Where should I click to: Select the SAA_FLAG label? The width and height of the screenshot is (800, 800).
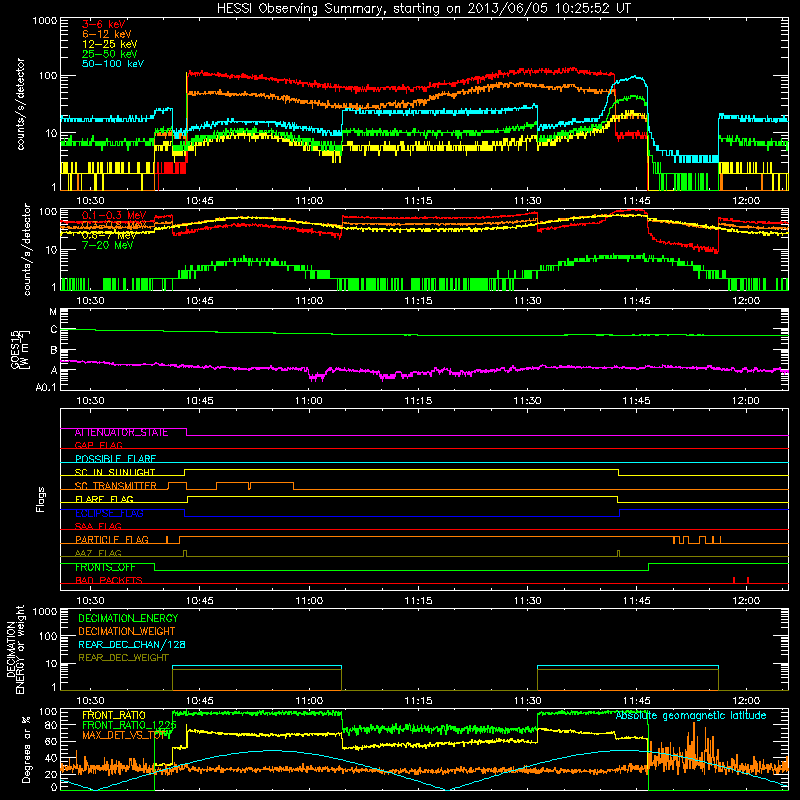[98, 526]
